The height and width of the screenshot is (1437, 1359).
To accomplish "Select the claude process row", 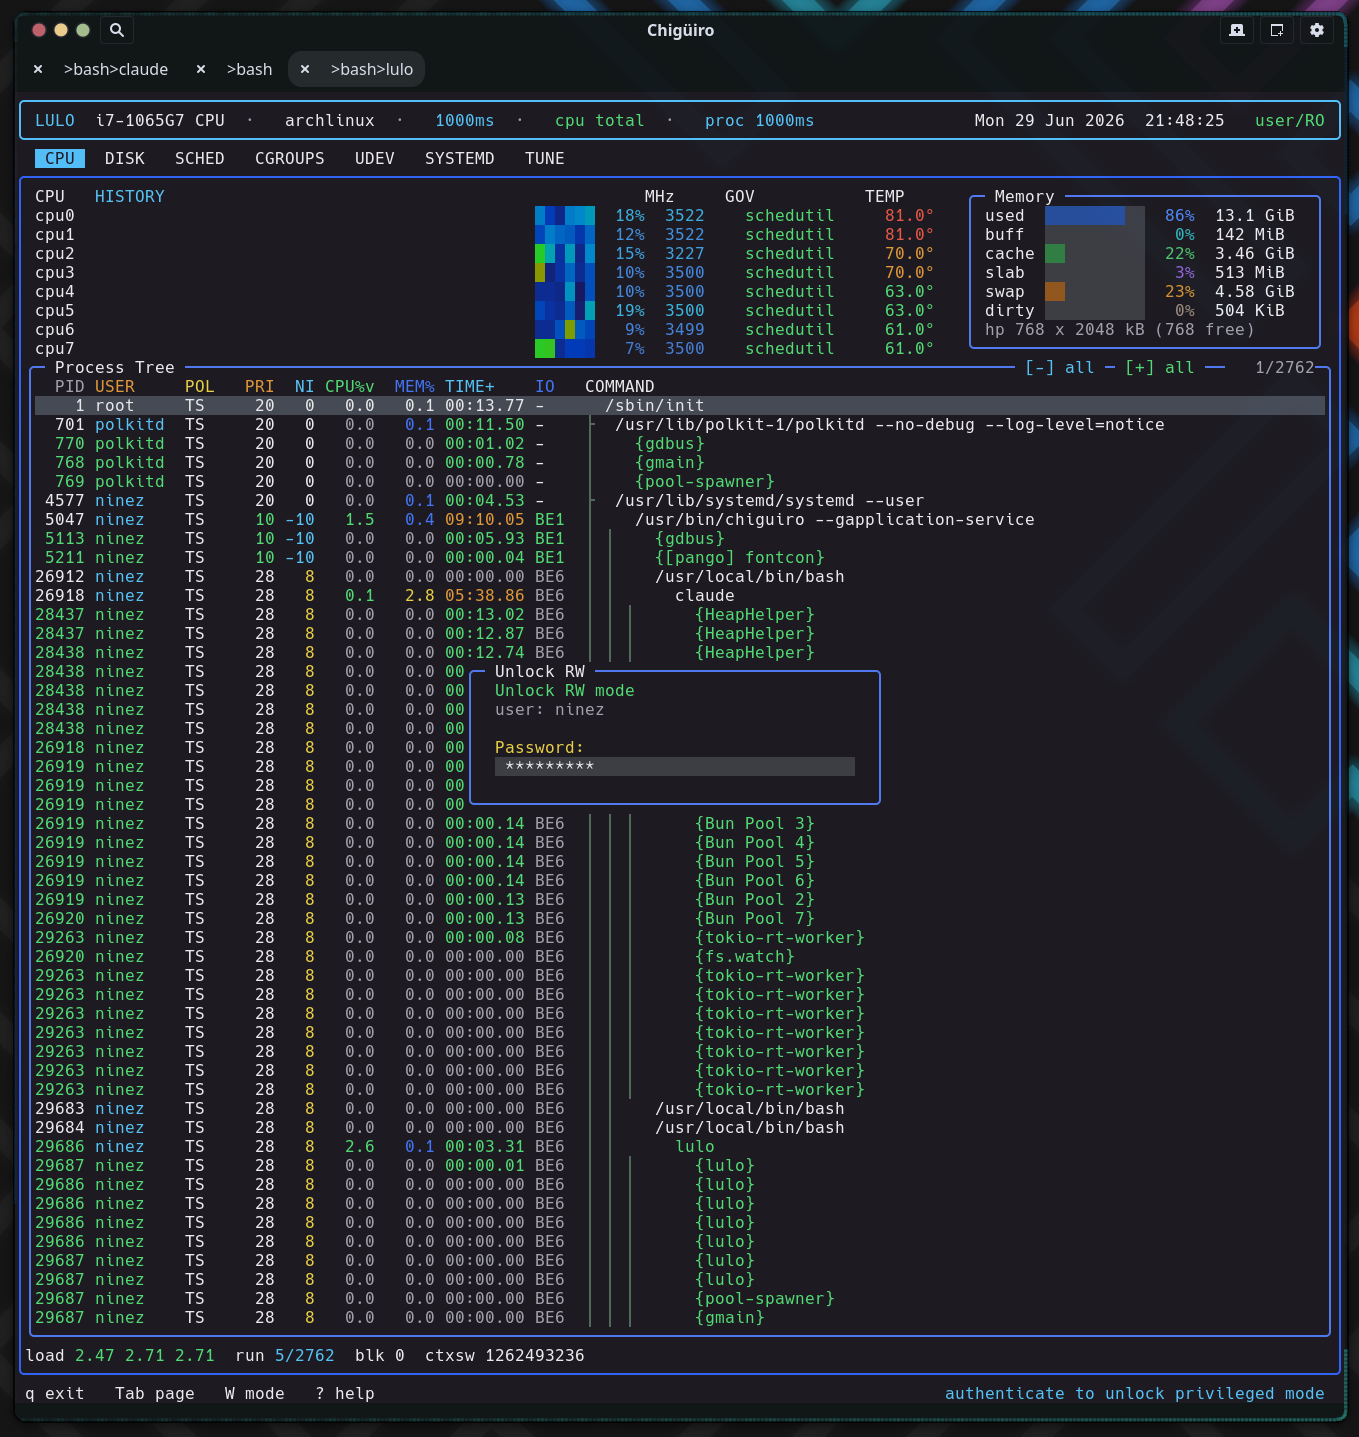I will click(680, 595).
